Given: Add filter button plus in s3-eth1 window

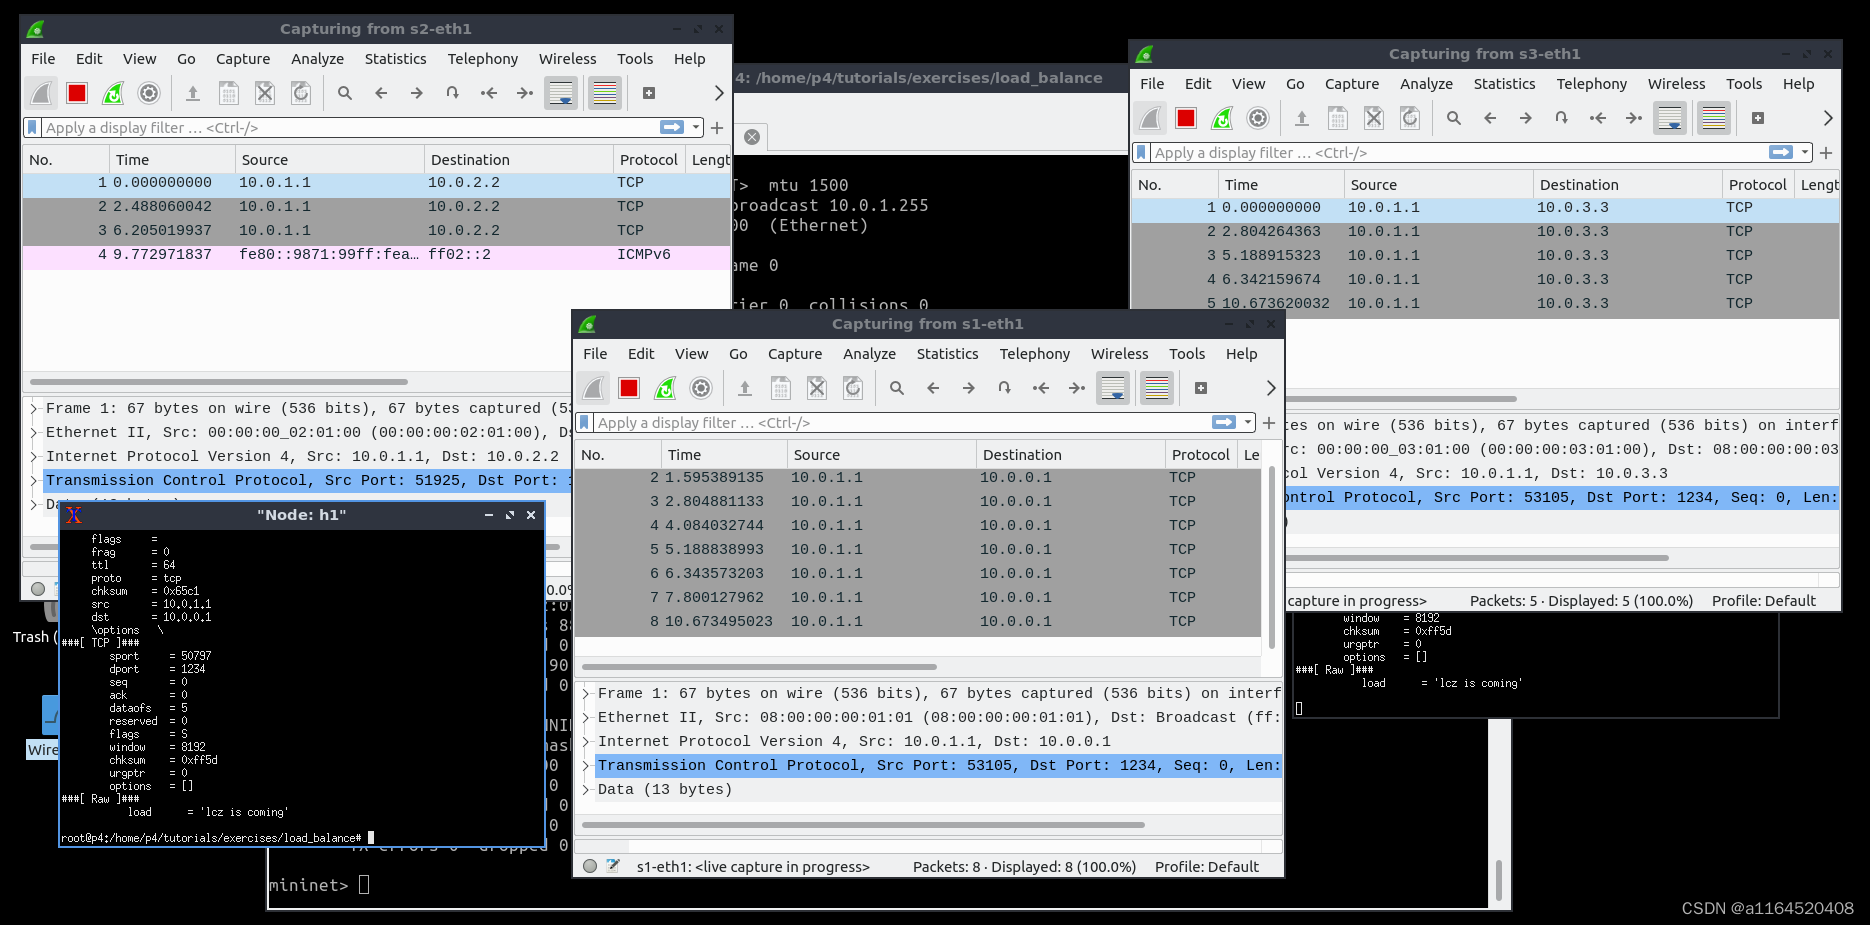Looking at the screenshot, I should 1826,153.
